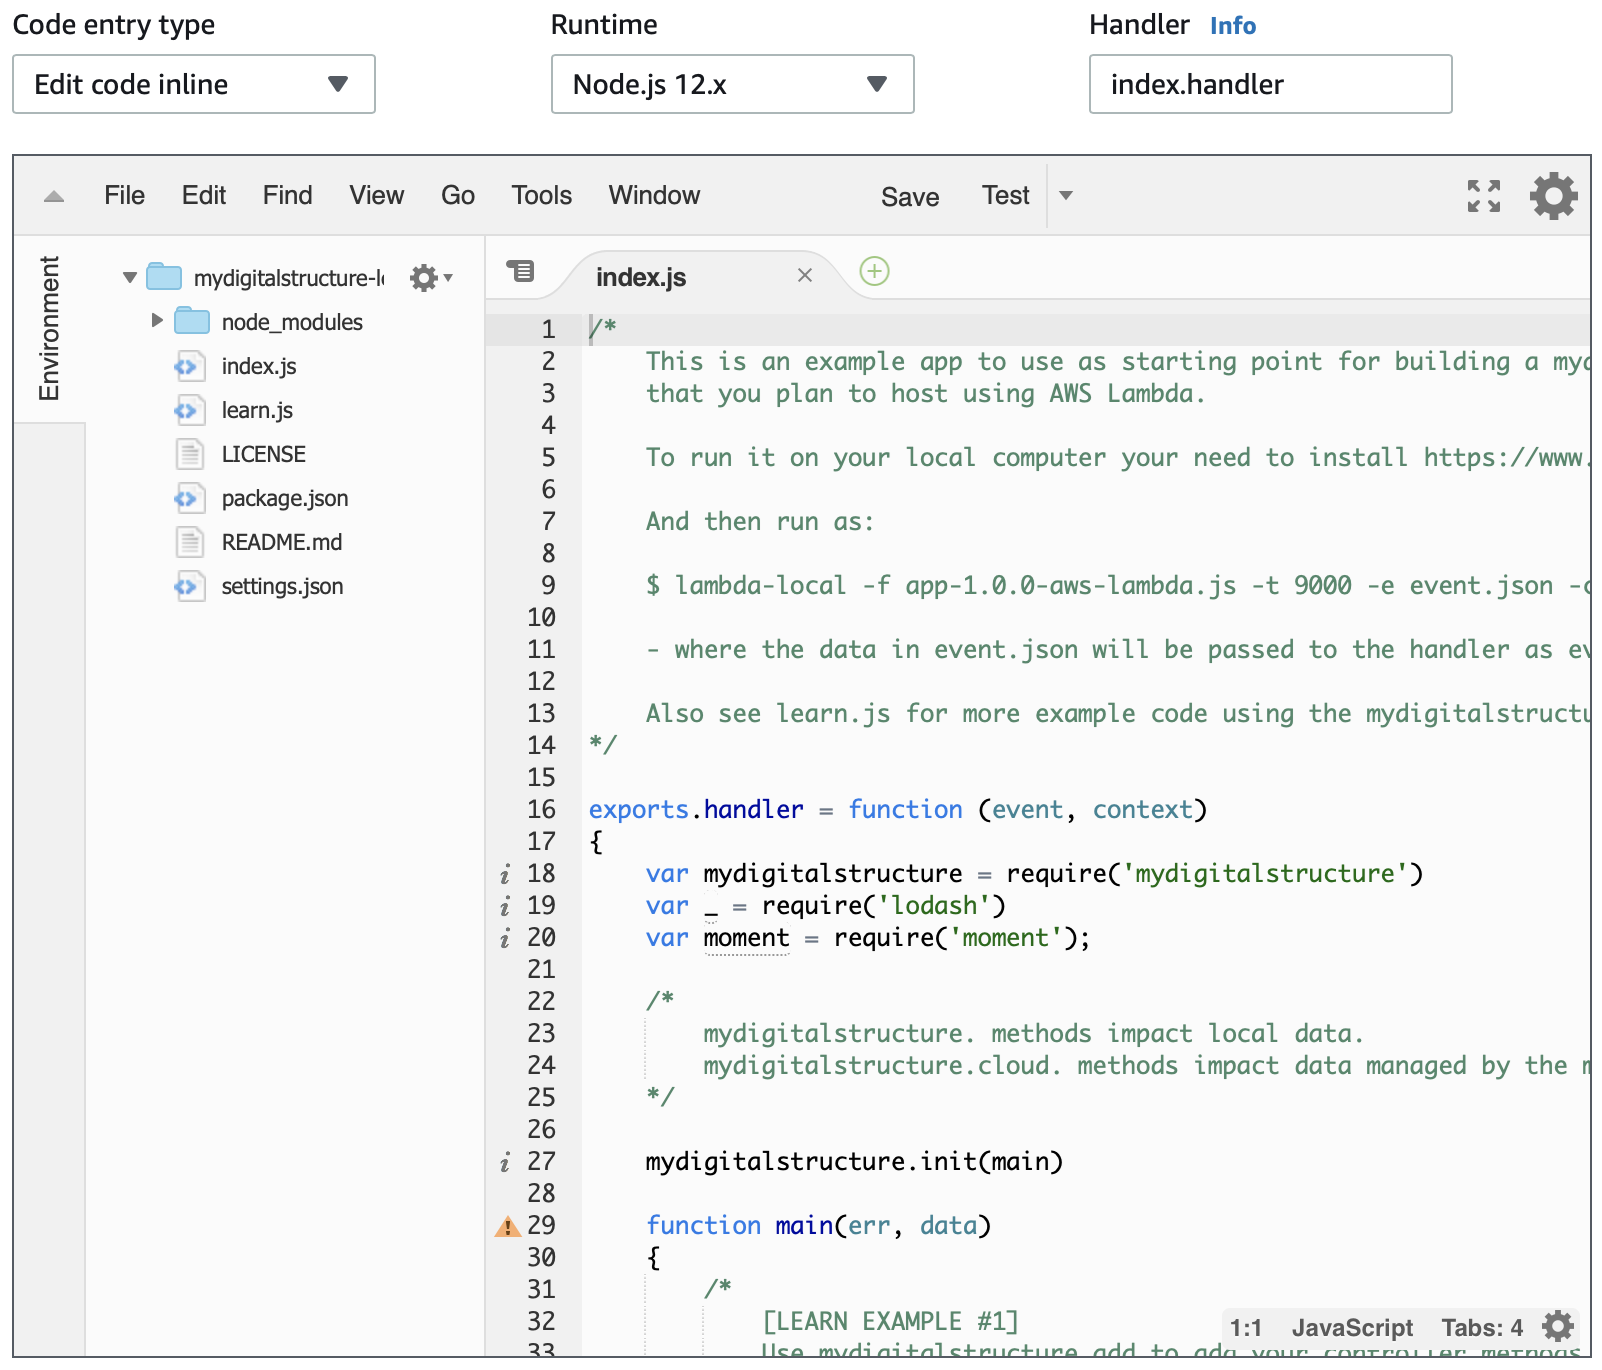Open the Runtime Node.js 12.x dropdown
This screenshot has width=1602, height=1370.
(733, 84)
